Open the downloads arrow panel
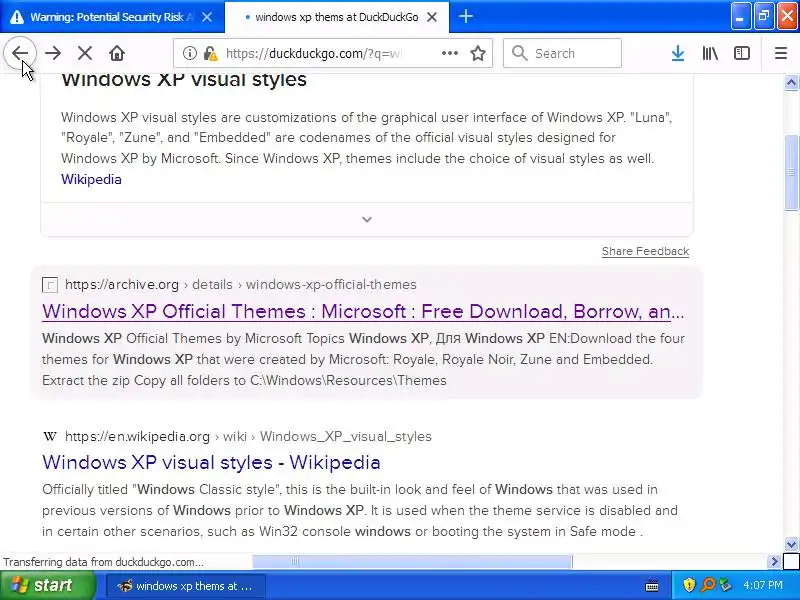This screenshot has width=800, height=600. click(x=678, y=53)
